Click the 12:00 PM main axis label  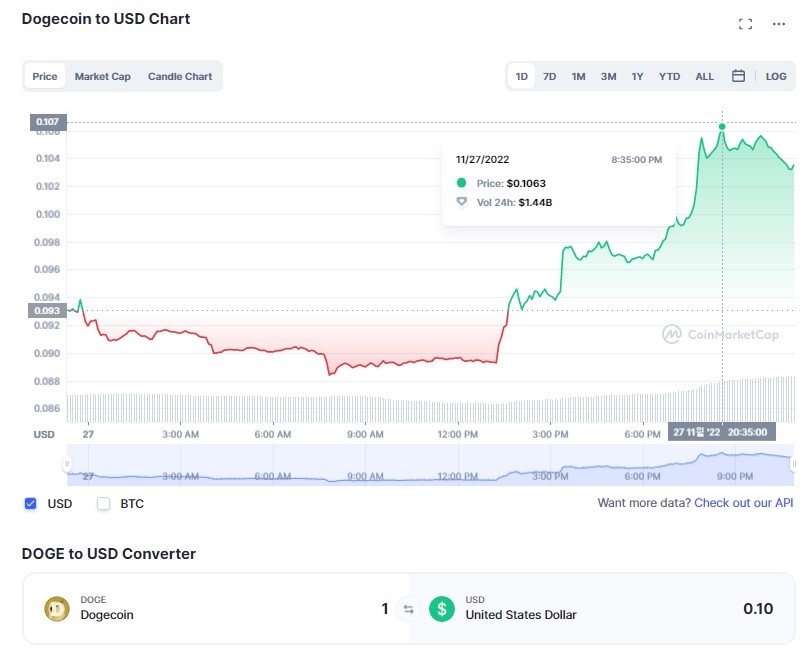[x=457, y=434]
